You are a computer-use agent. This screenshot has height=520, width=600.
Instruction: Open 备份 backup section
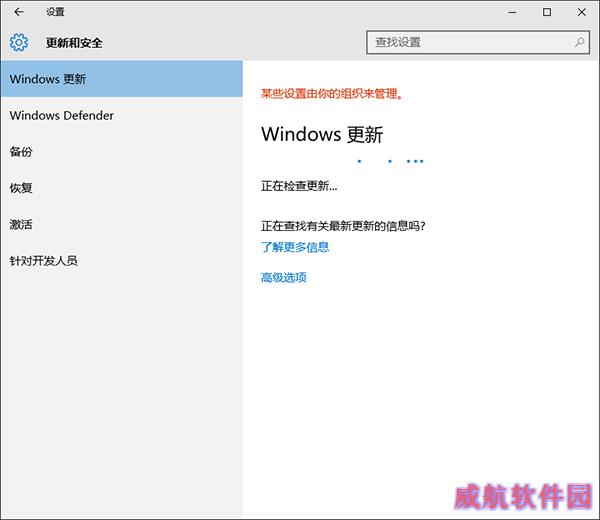(122, 152)
